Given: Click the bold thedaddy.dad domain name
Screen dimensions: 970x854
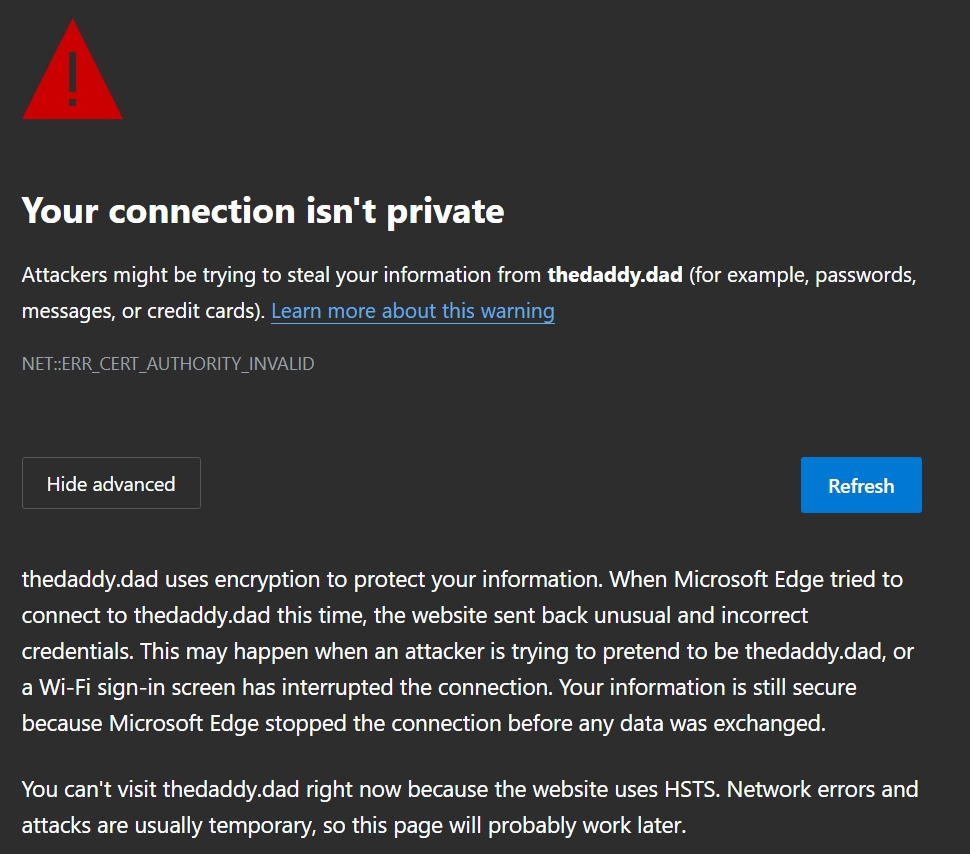Looking at the screenshot, I should pyautogui.click(x=615, y=275).
